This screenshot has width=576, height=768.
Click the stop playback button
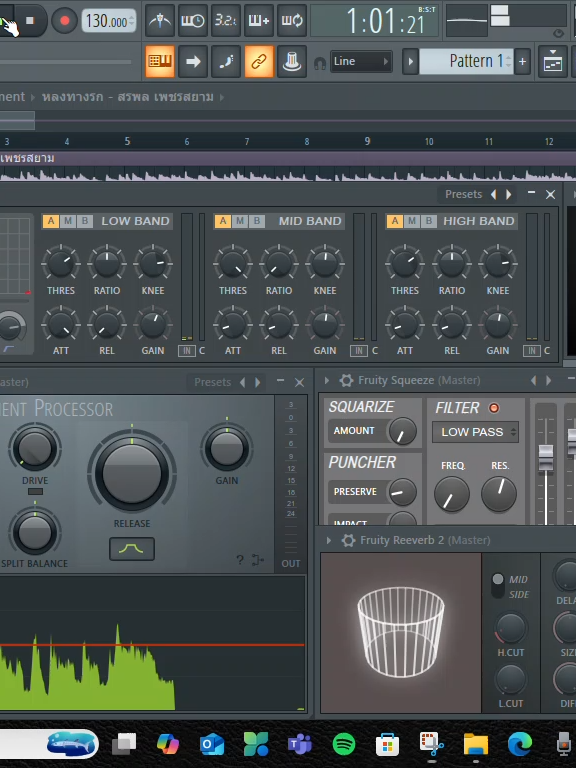30,21
